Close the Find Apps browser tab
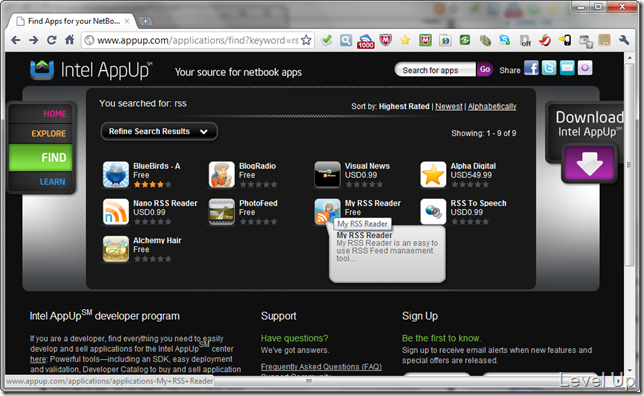Image resolution: width=644 pixels, height=396 pixels. click(127, 21)
